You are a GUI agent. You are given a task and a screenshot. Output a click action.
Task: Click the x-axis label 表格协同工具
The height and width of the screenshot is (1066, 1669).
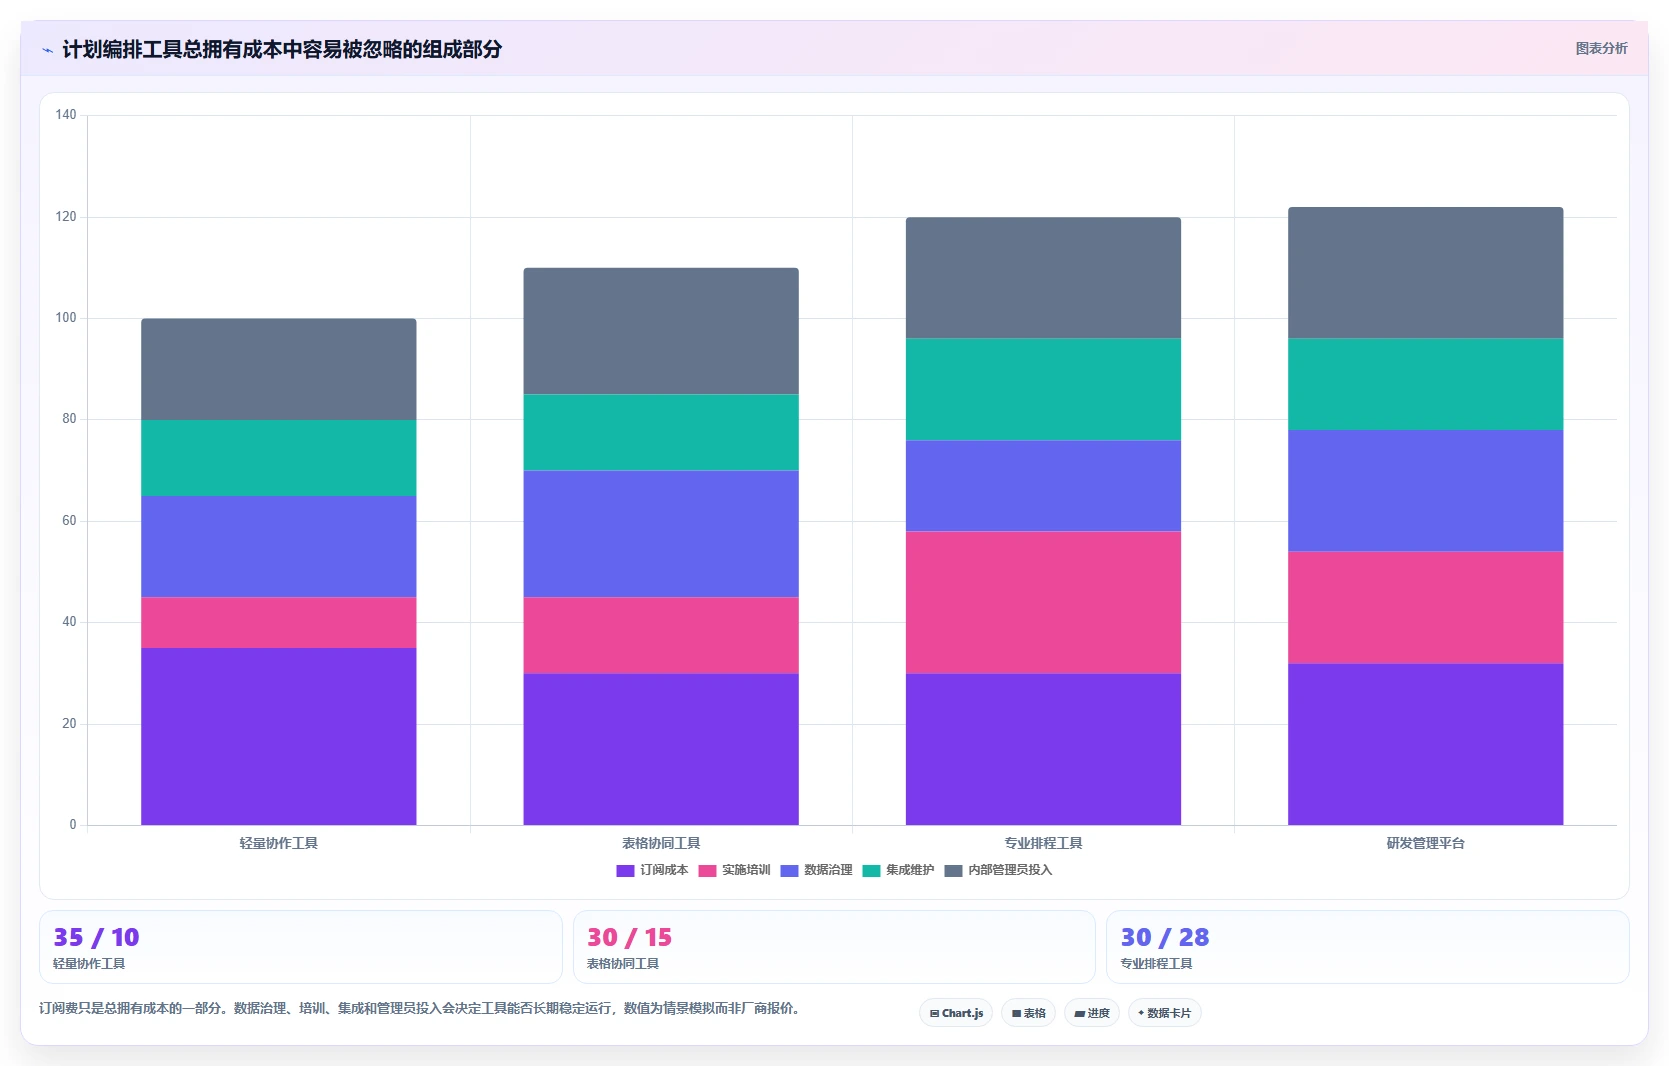[x=661, y=843]
